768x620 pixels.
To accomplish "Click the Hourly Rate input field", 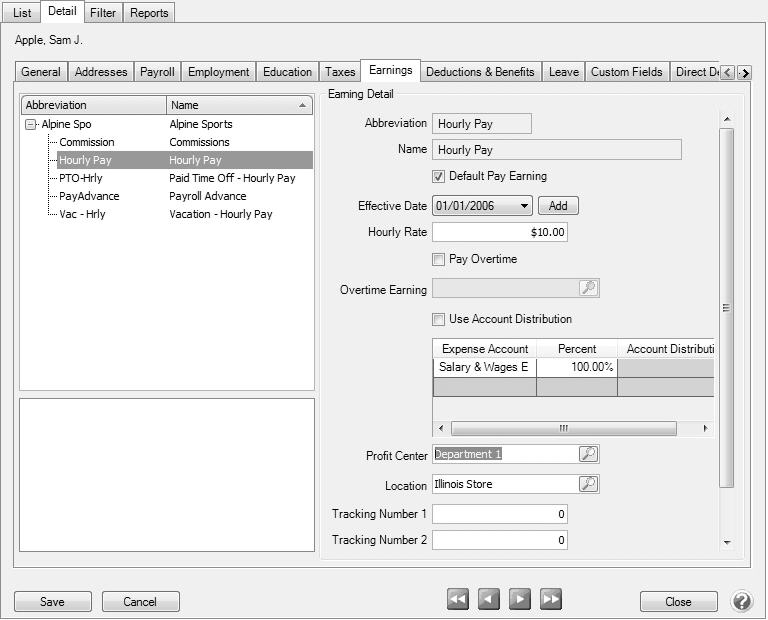I will tap(499, 232).
